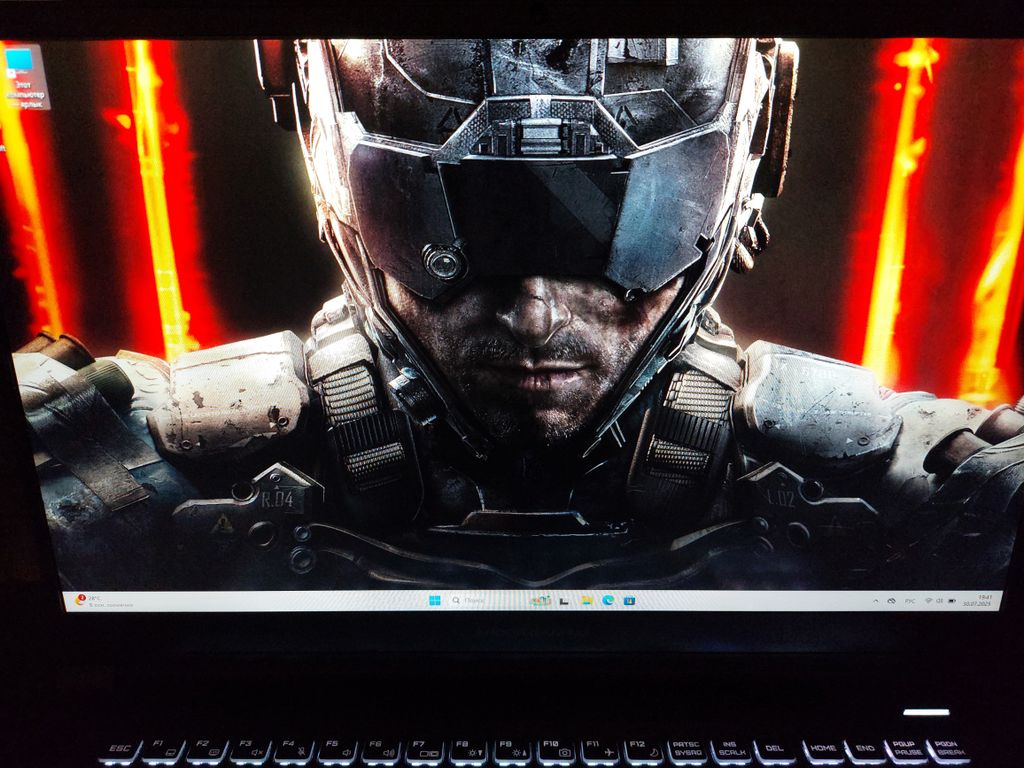
Task: Open Microsoft Edge from the taskbar
Action: coord(608,601)
